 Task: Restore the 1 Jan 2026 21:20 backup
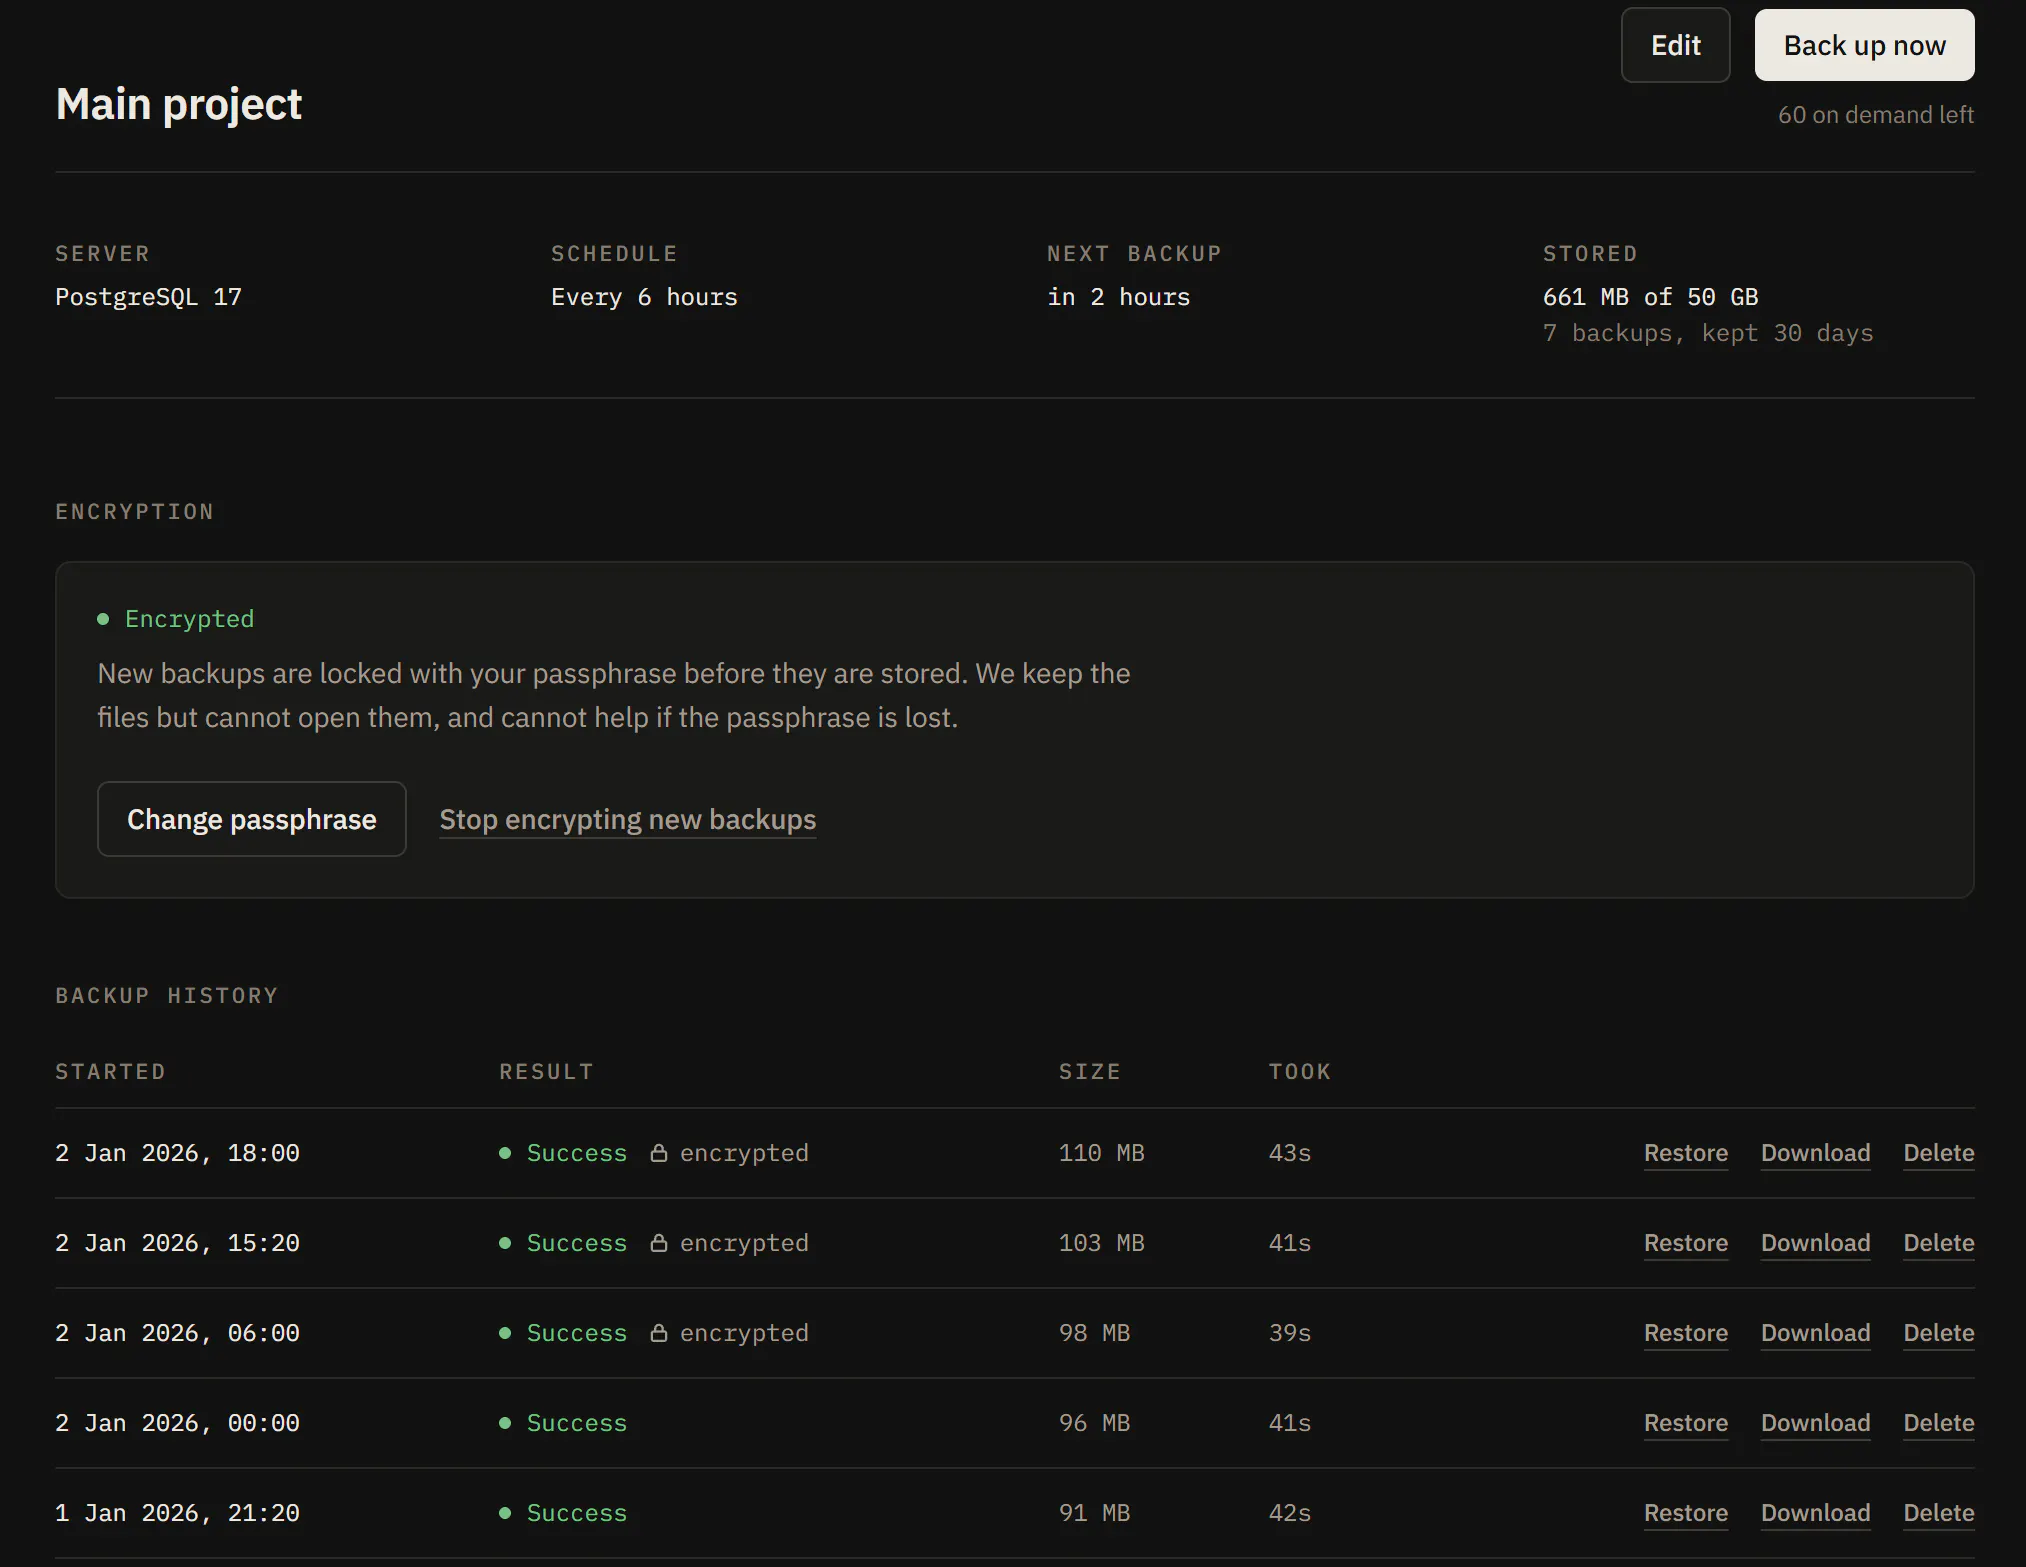[1686, 1513]
